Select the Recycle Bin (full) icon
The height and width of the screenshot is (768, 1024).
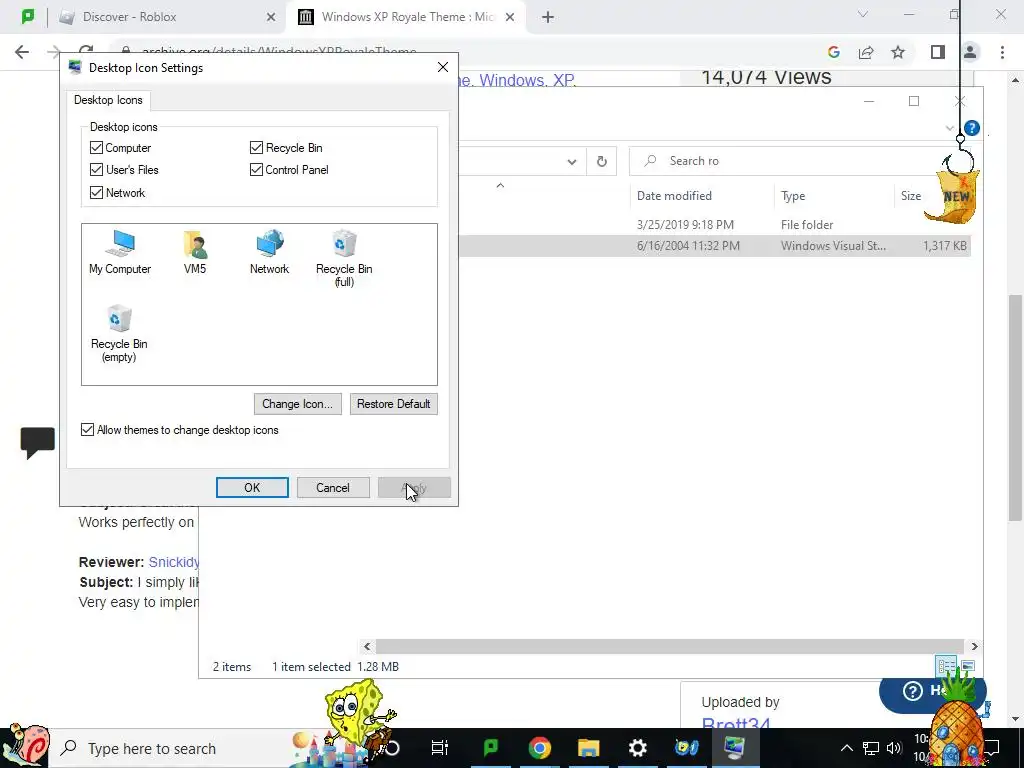click(344, 259)
